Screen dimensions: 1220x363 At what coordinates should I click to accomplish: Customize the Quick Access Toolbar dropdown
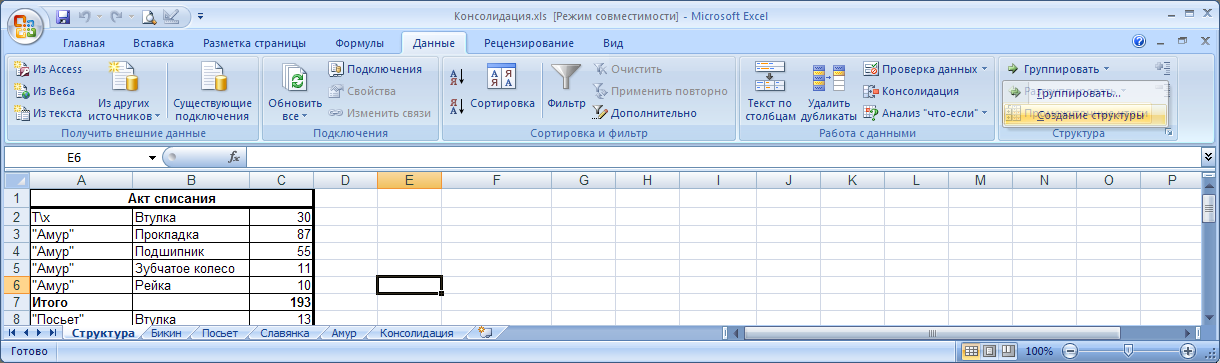pyautogui.click(x=200, y=16)
